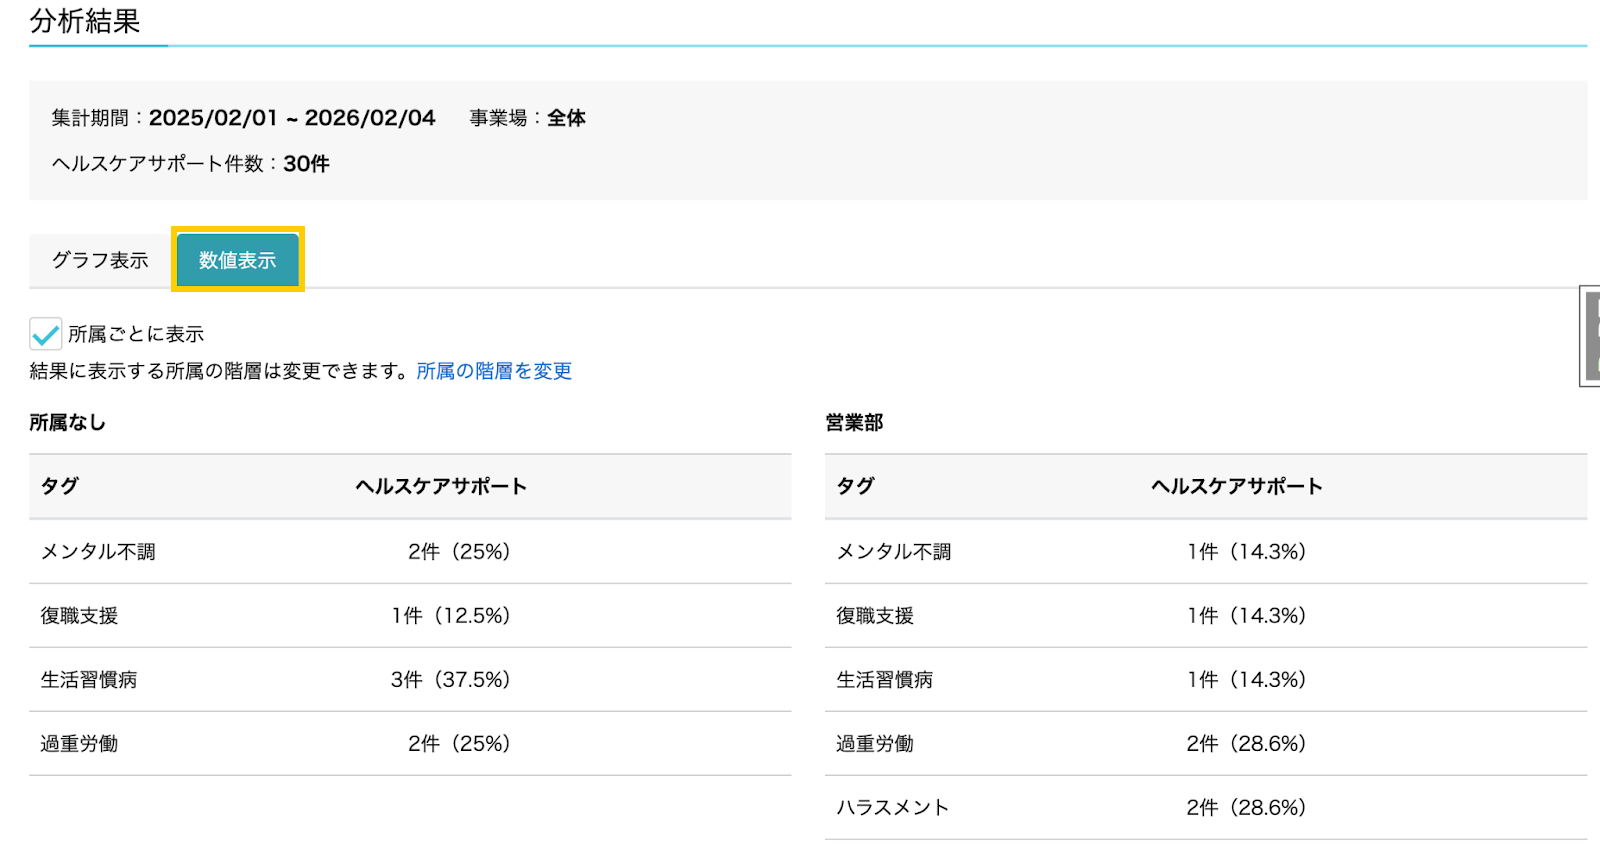The height and width of the screenshot is (862, 1600).
Task: Click 生活習慣病 in the 営業部 table
Action: [885, 680]
